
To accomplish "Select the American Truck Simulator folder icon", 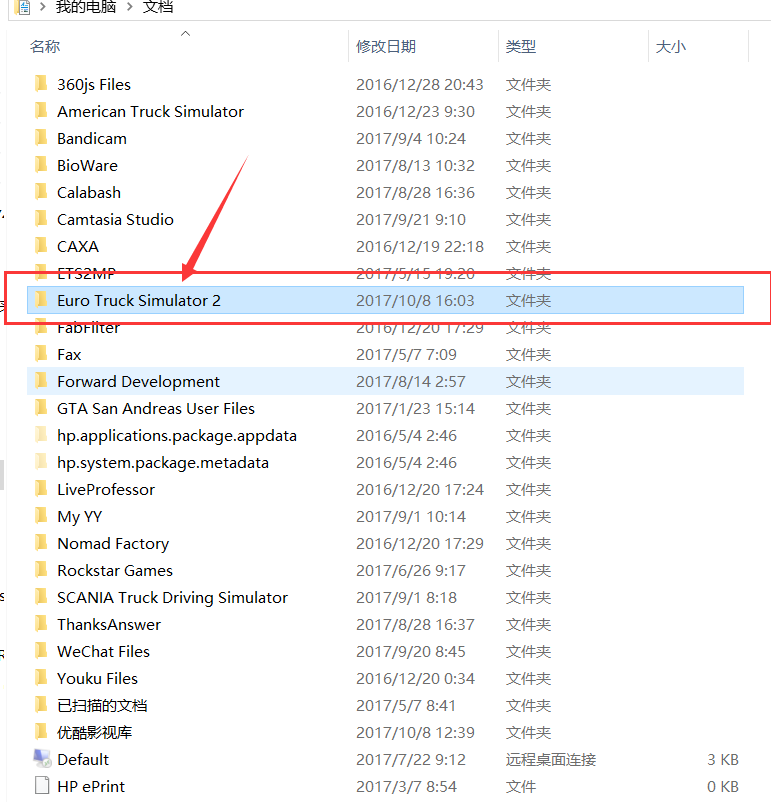I will click(x=41, y=111).
